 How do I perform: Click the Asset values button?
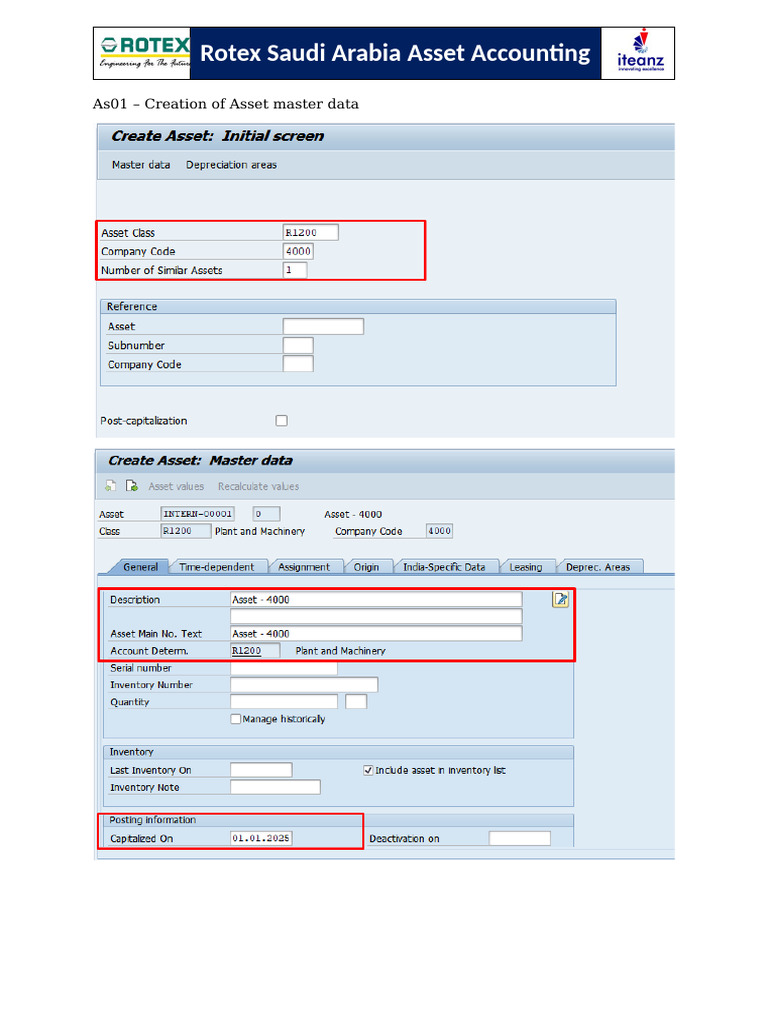point(176,487)
